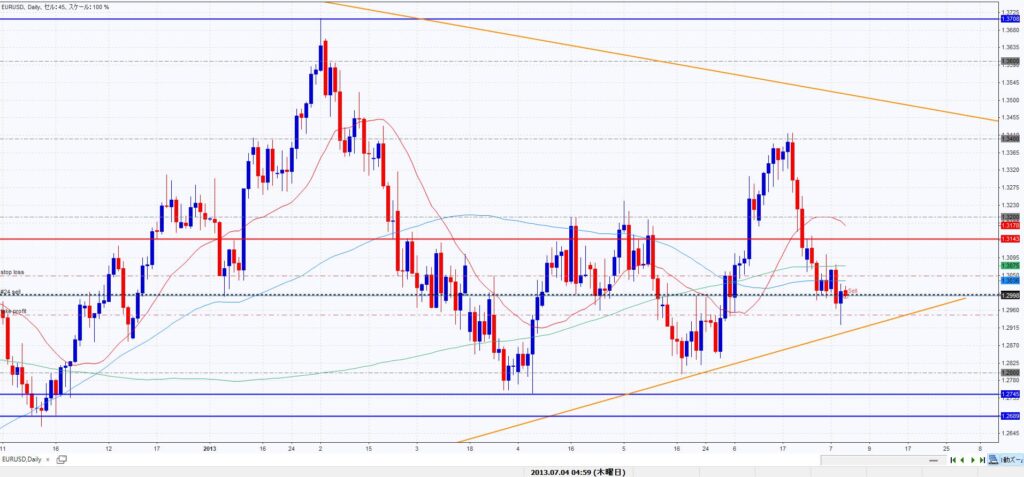Select the blue 1.3708 price label

point(1010,19)
